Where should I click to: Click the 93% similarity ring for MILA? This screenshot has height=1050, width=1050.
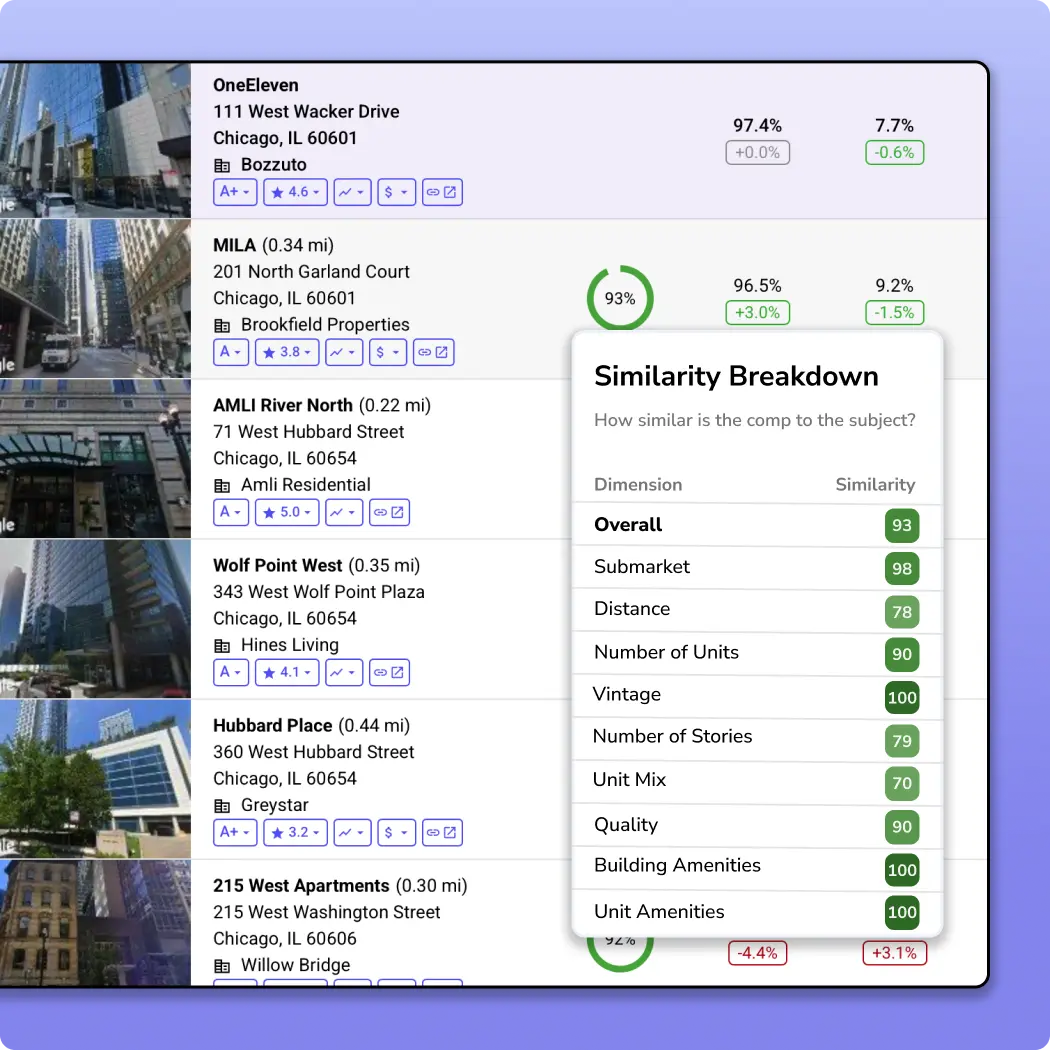[620, 298]
